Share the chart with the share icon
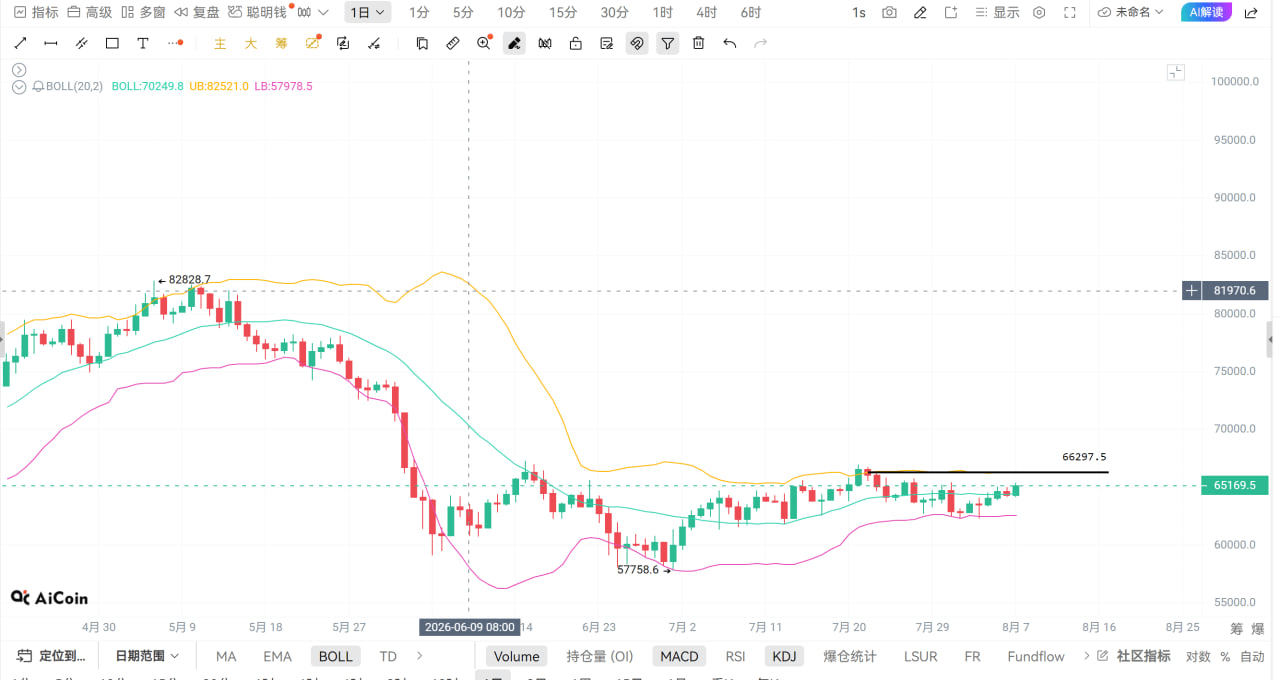This screenshot has width=1280, height=680. click(x=1251, y=12)
